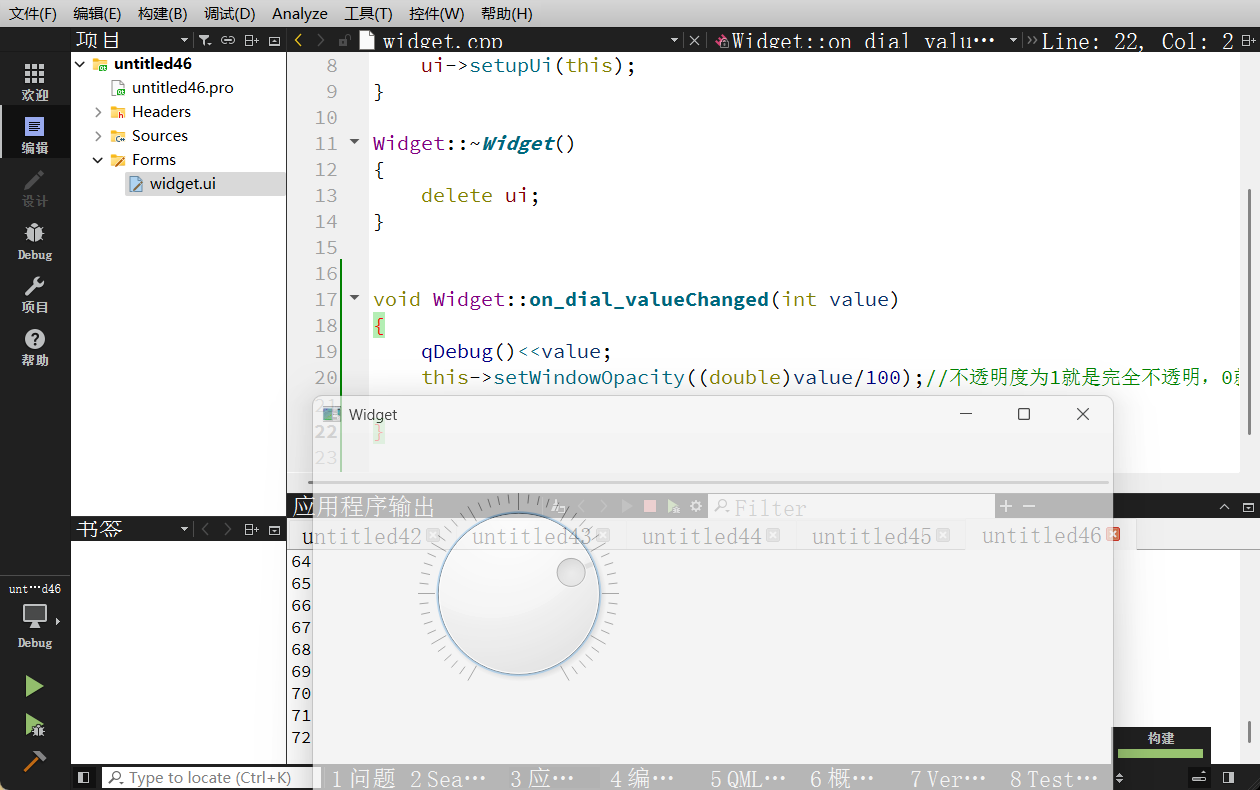Open the 编辑(E) menu
1260x790 pixels.
click(x=97, y=14)
